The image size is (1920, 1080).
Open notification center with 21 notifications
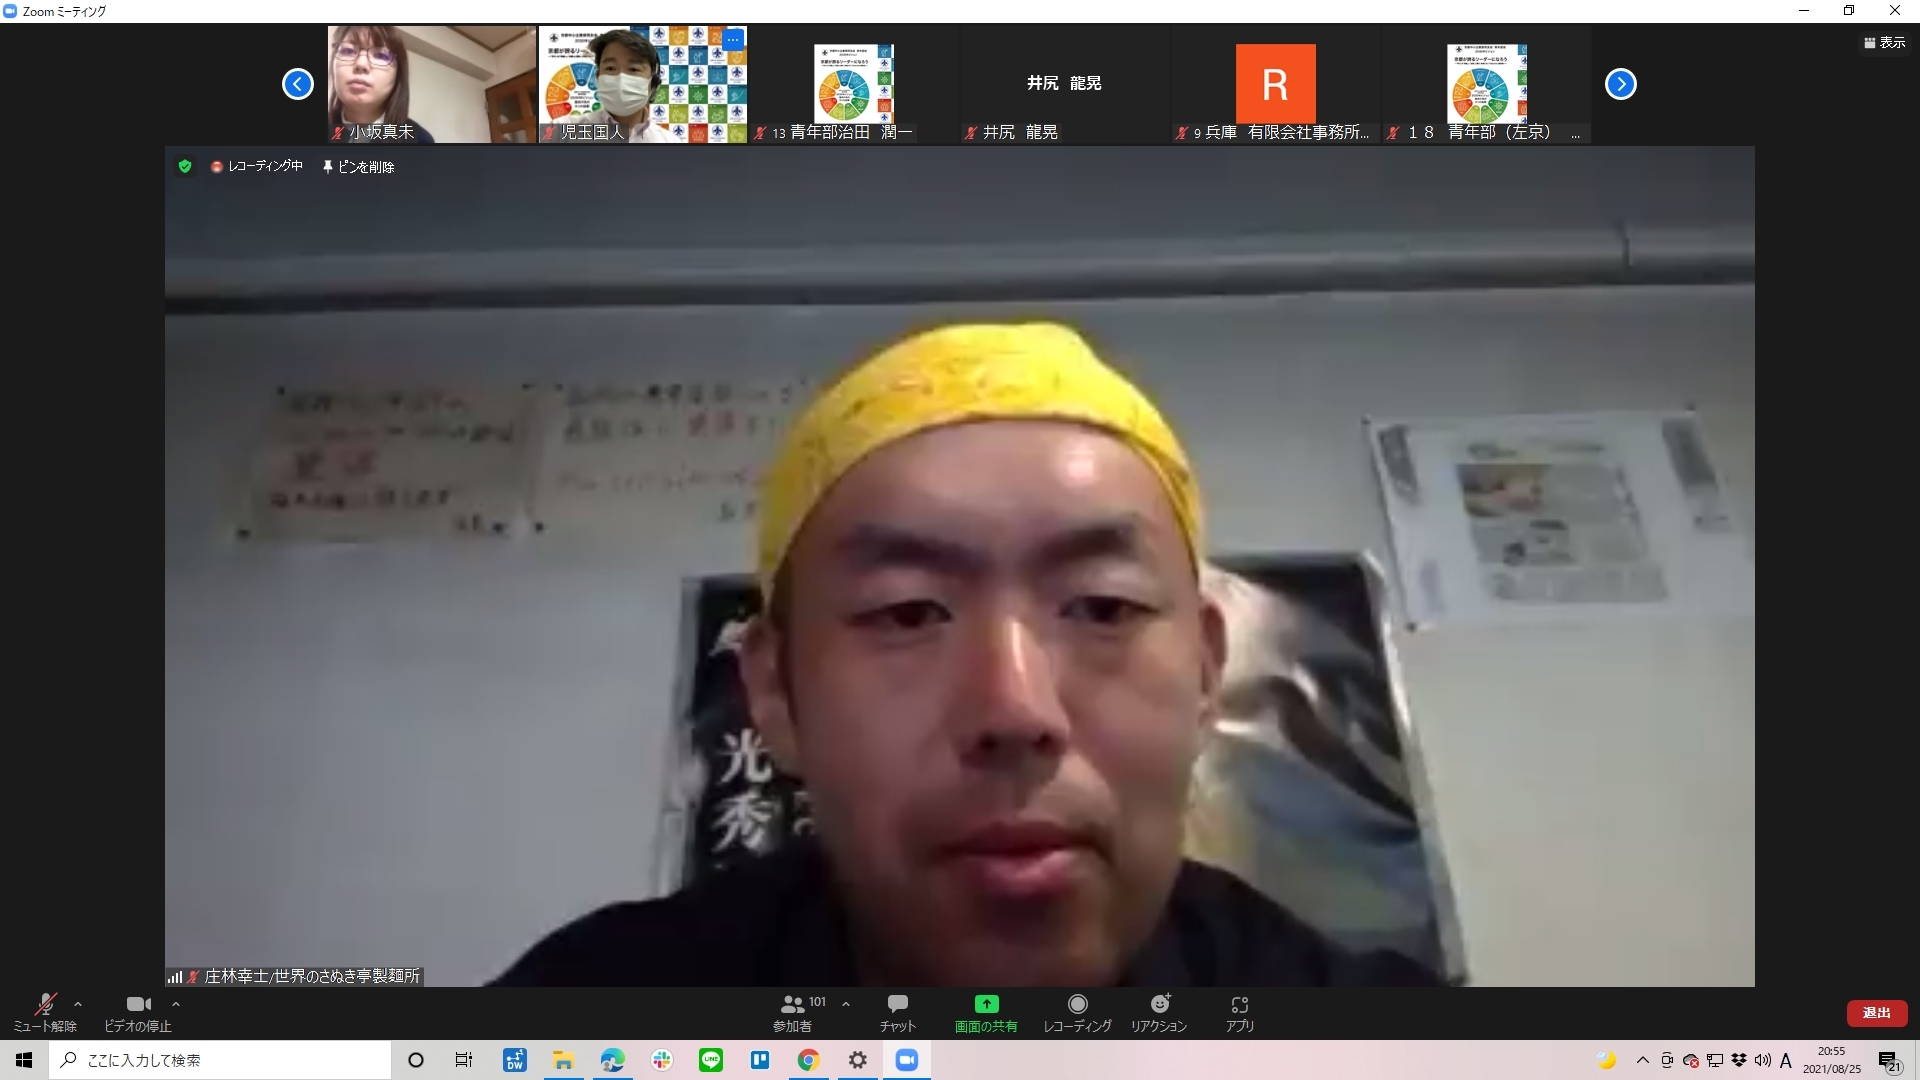pos(1889,1061)
